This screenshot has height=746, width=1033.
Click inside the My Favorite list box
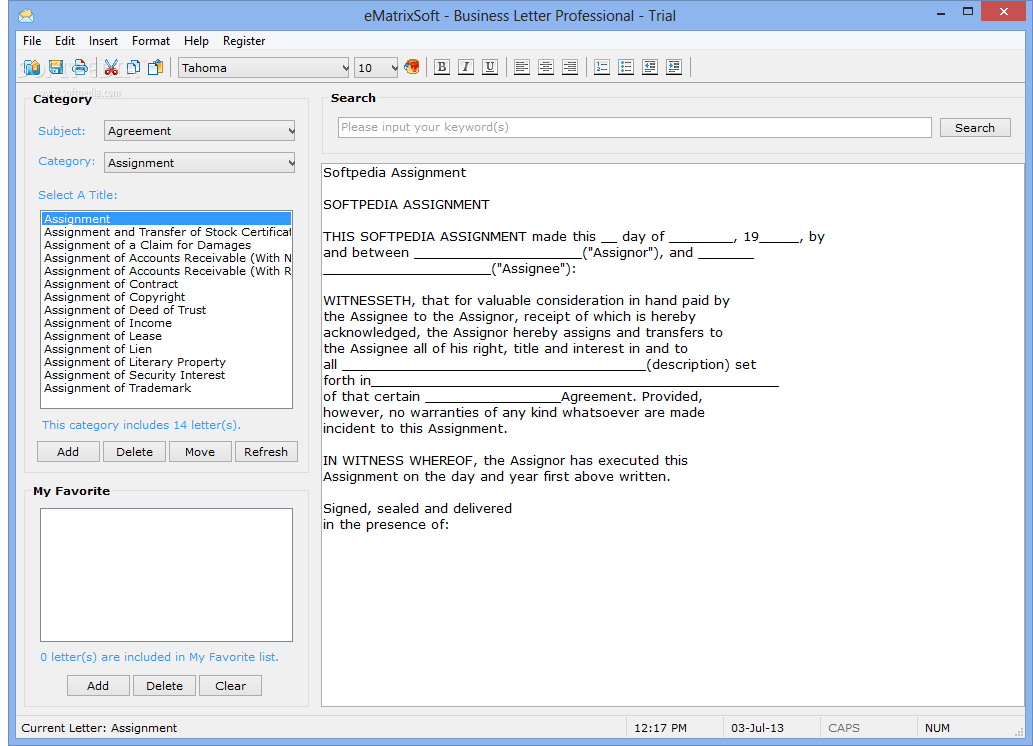click(x=167, y=575)
